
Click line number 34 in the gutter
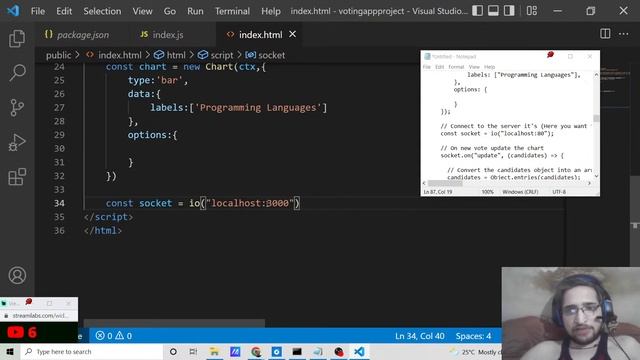[59, 203]
